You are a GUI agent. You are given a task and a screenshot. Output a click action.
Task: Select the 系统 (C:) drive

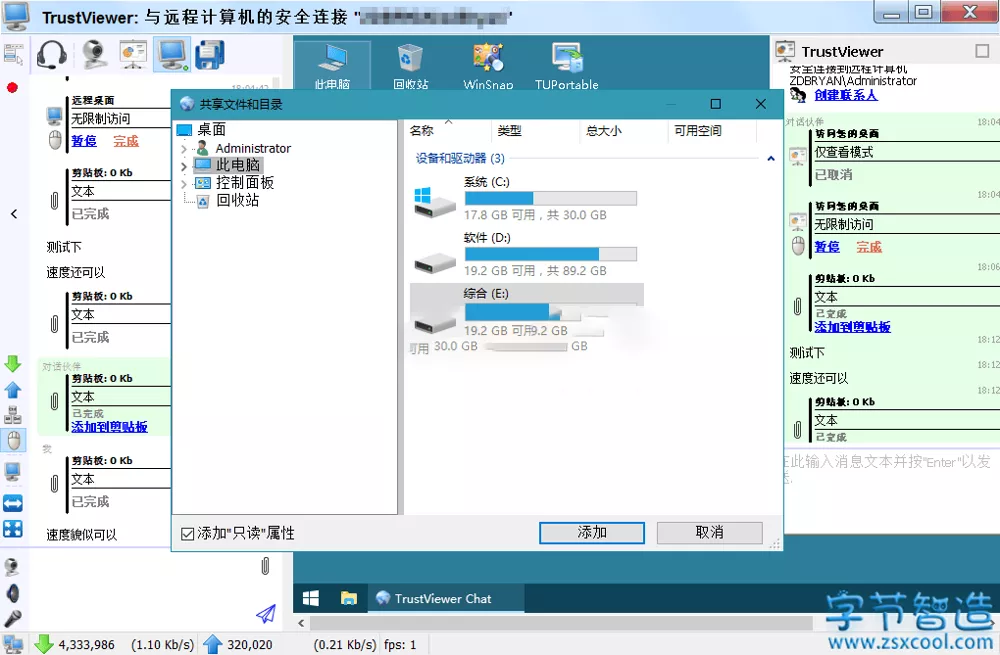click(x=526, y=198)
